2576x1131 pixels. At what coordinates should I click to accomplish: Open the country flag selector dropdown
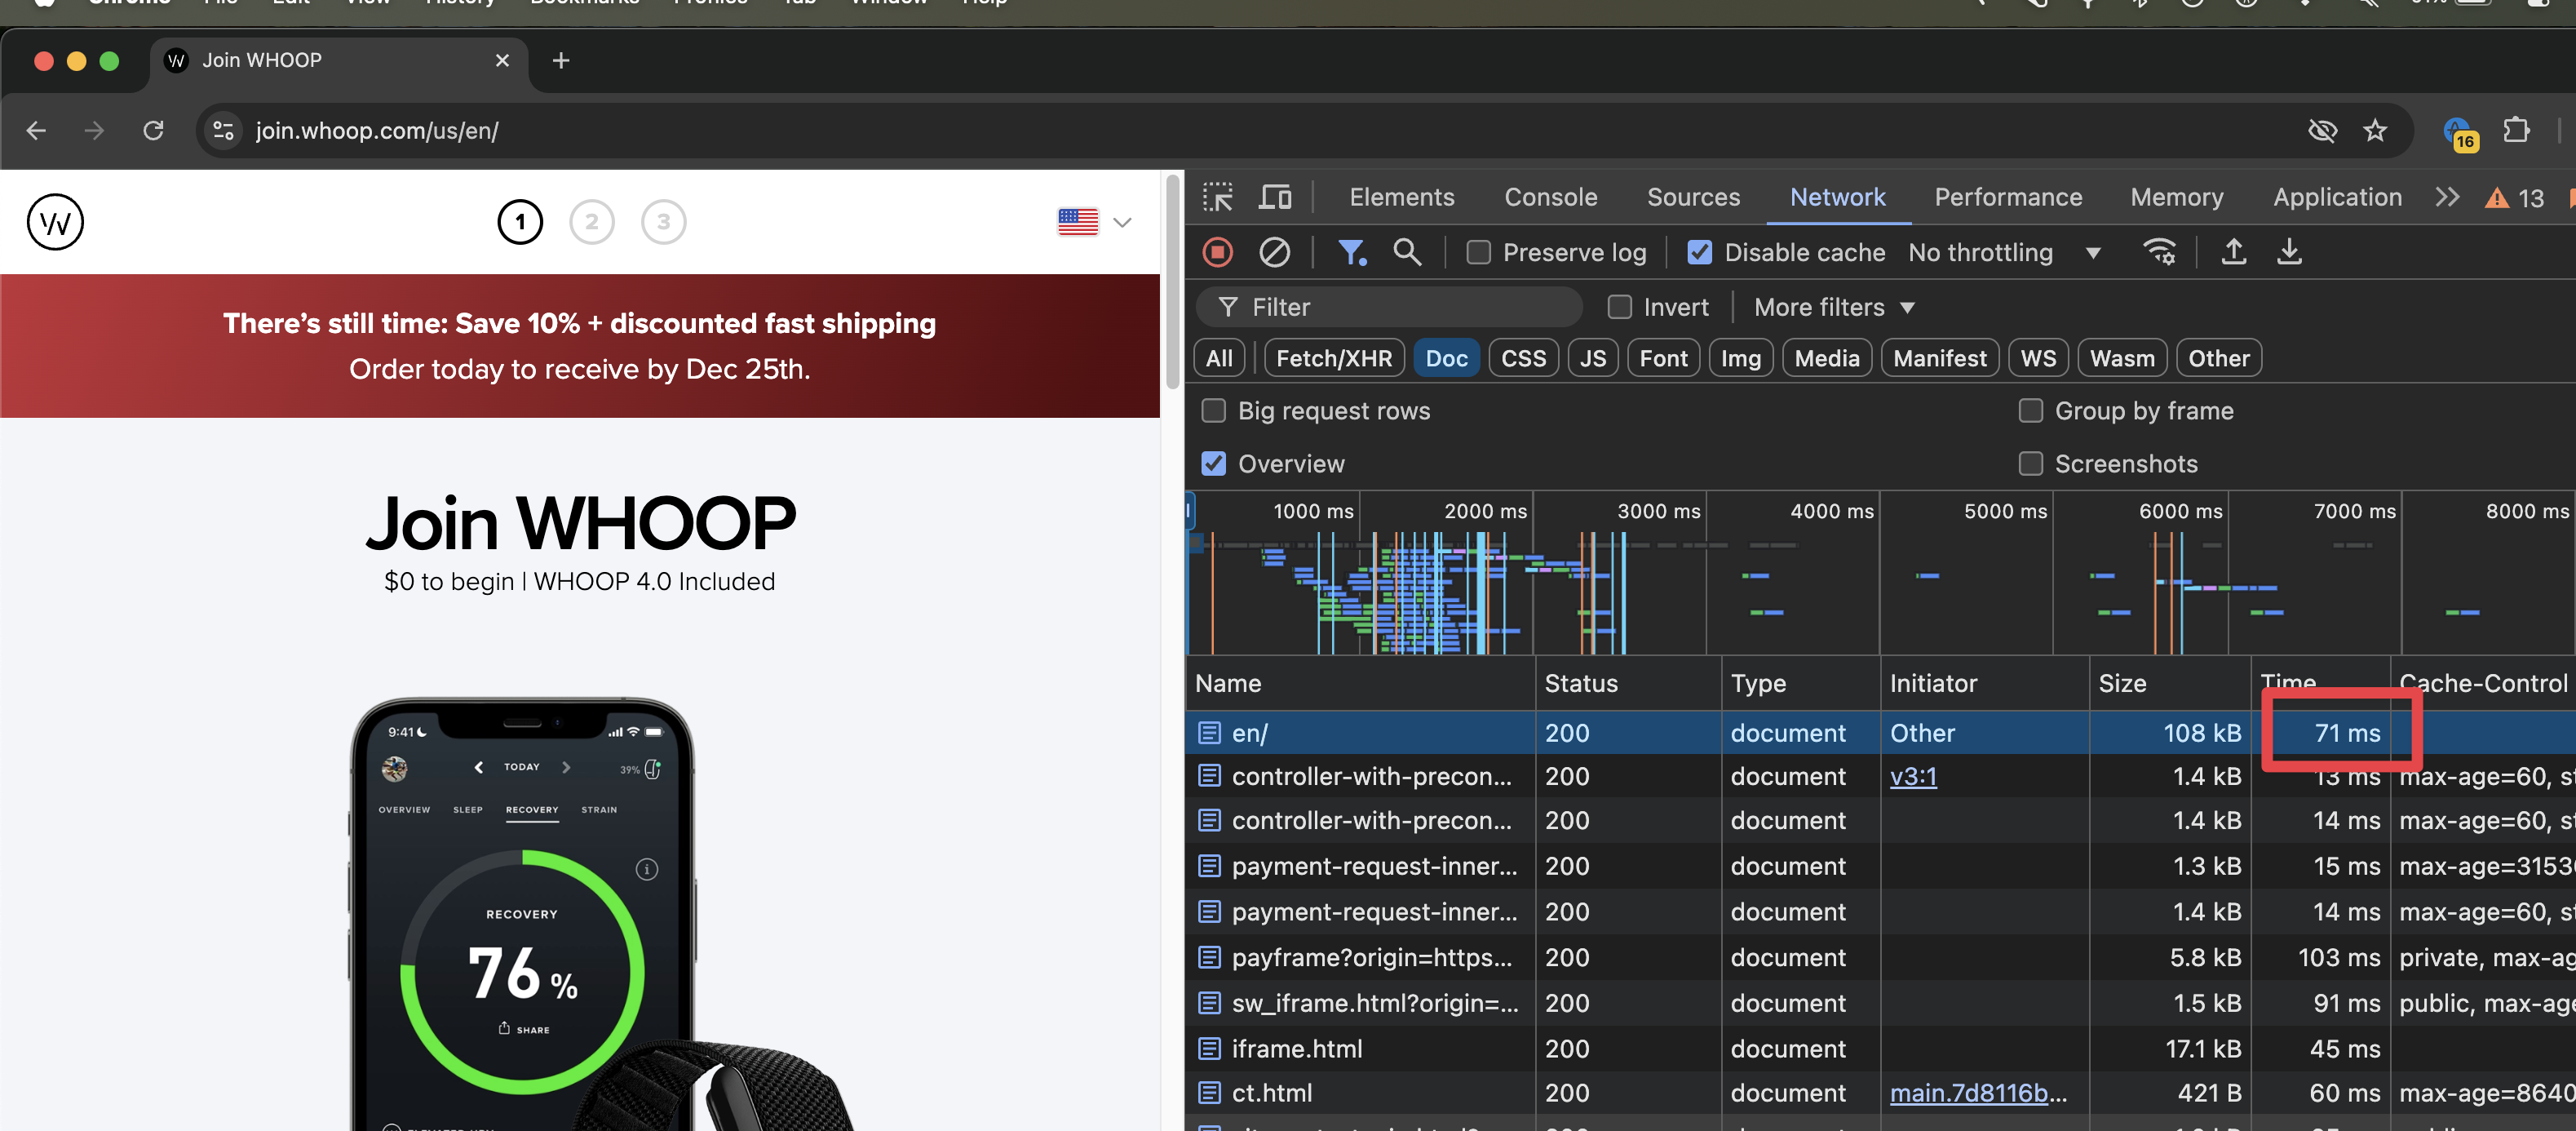click(x=1094, y=222)
